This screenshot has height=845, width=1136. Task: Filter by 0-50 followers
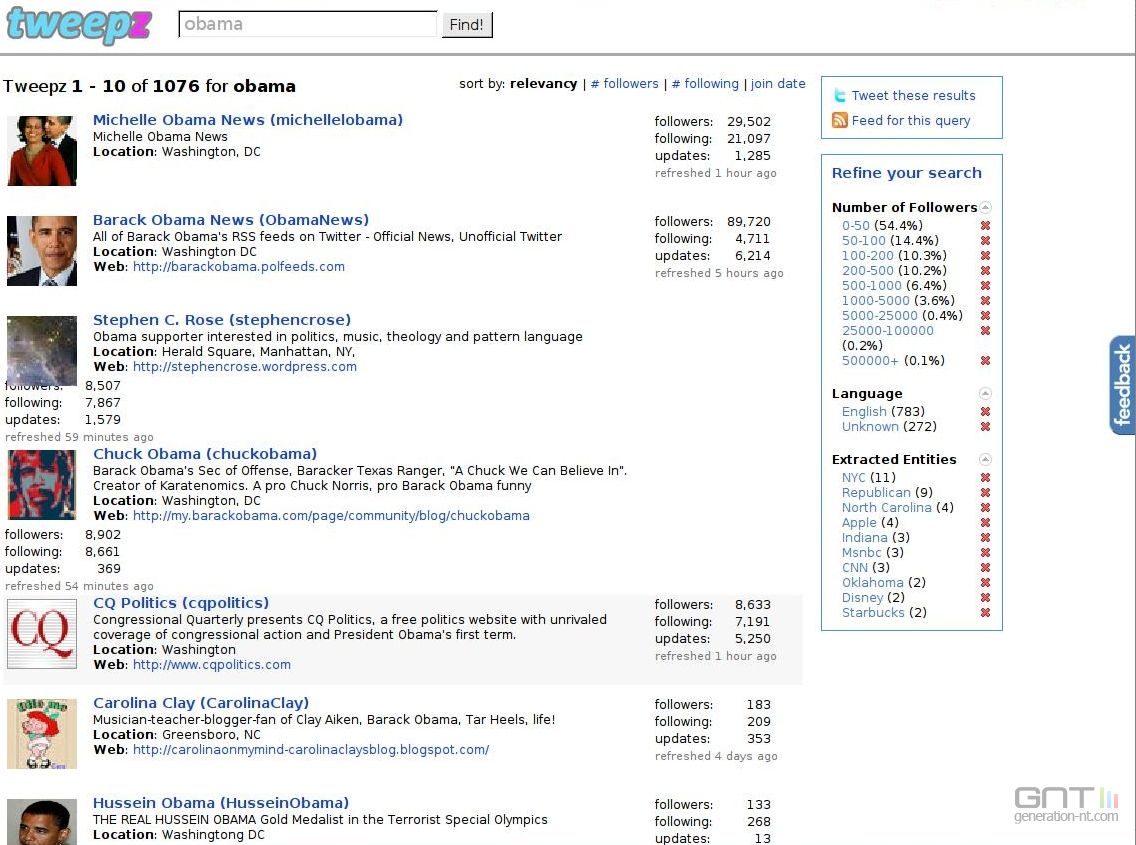point(856,225)
